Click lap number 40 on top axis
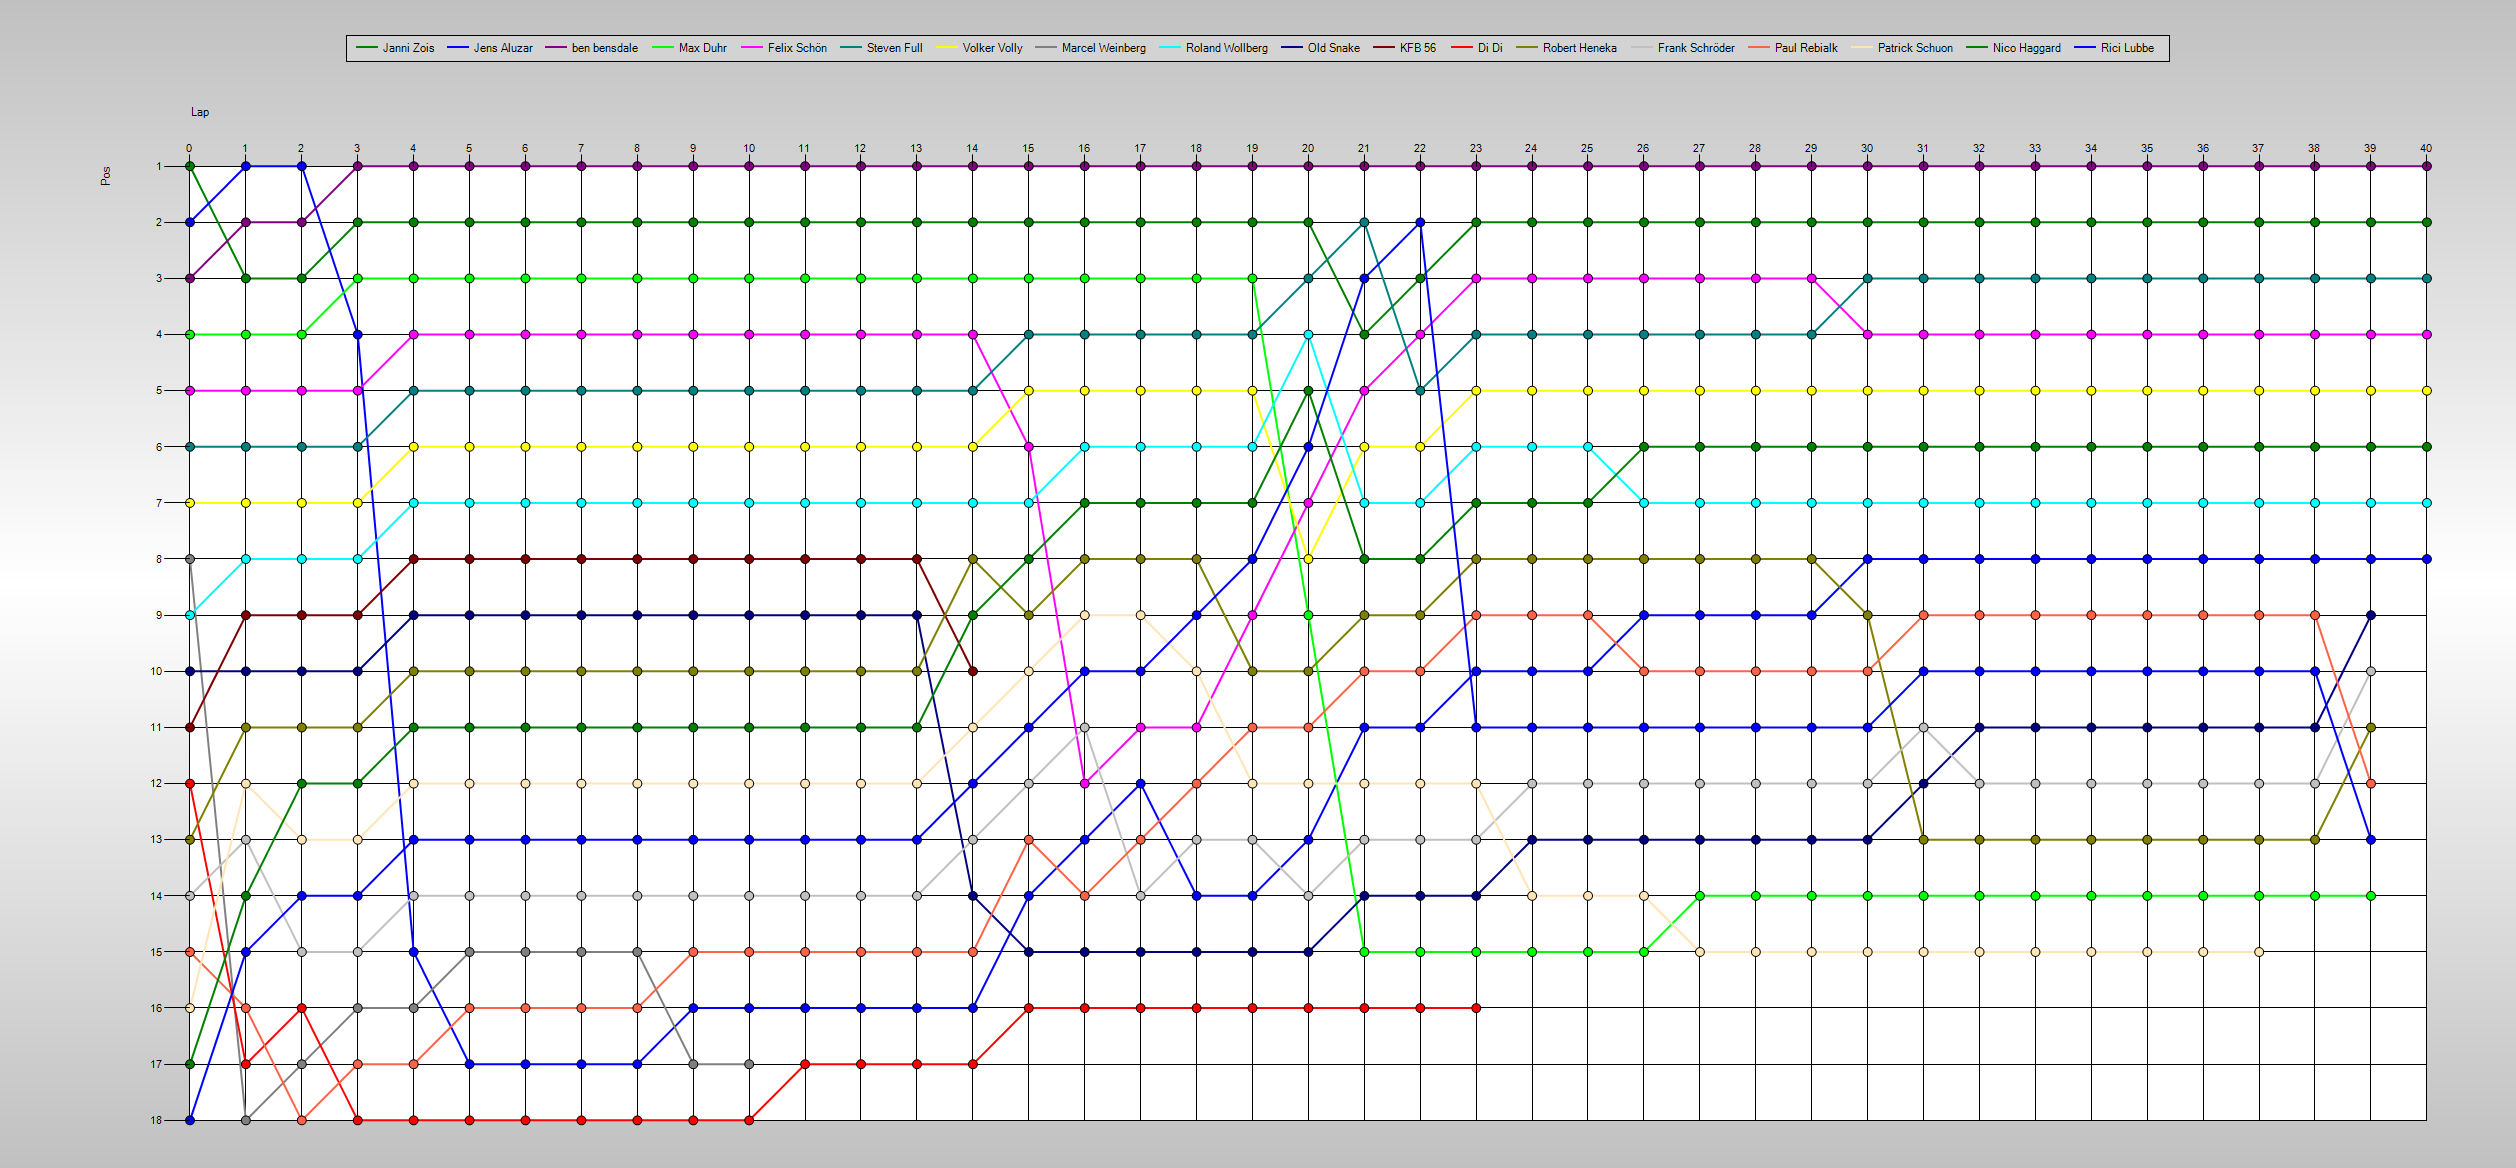Screen dimensions: 2516x1168 (2426, 148)
